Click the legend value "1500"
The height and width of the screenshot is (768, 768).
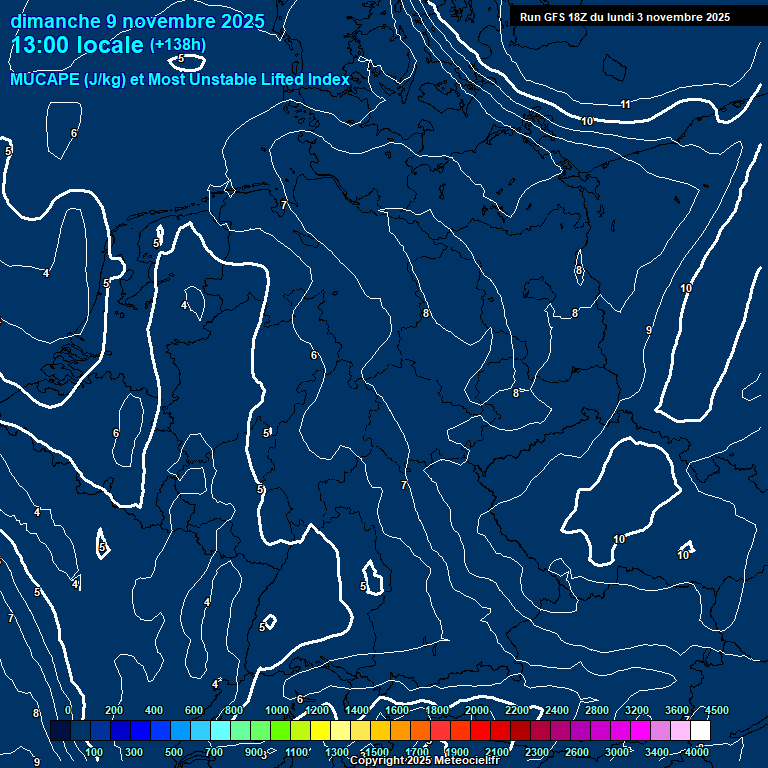[377, 752]
